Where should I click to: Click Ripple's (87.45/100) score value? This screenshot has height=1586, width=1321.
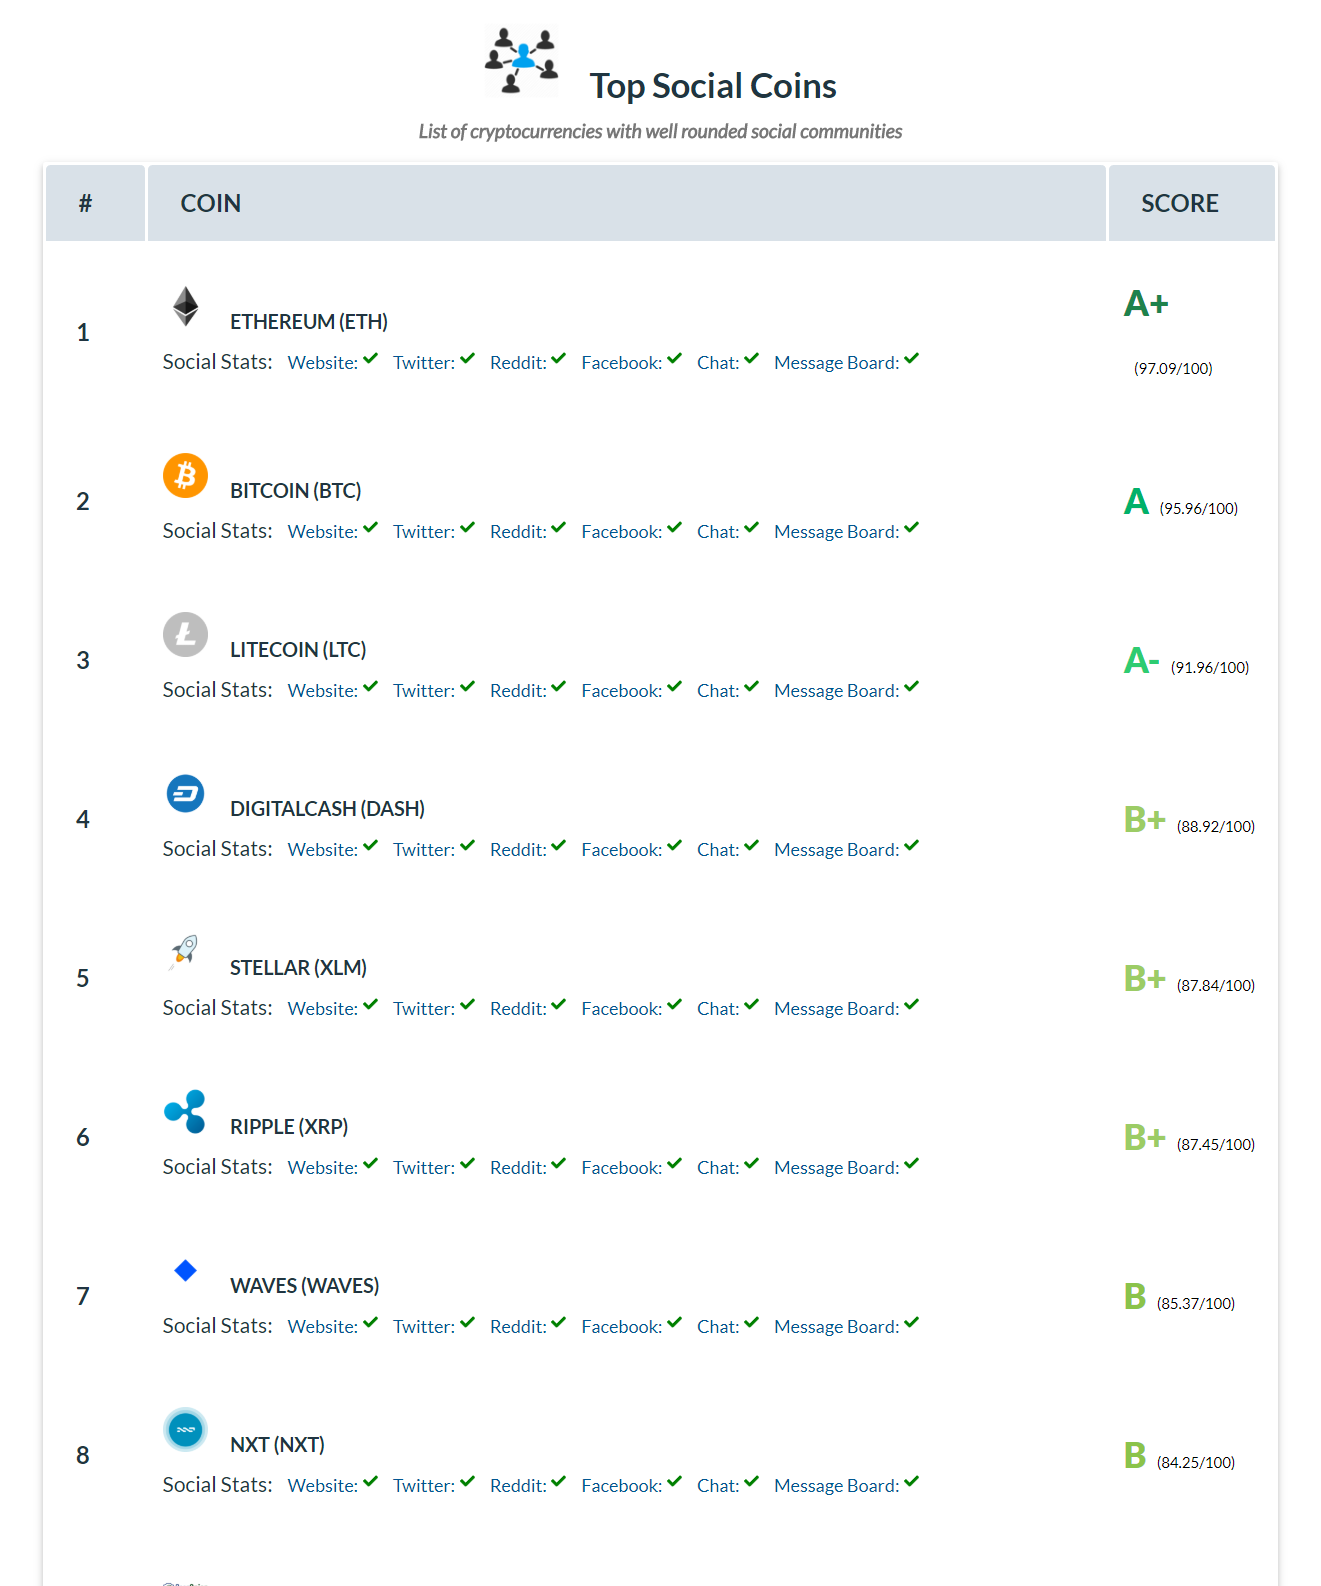pyautogui.click(x=1216, y=1145)
